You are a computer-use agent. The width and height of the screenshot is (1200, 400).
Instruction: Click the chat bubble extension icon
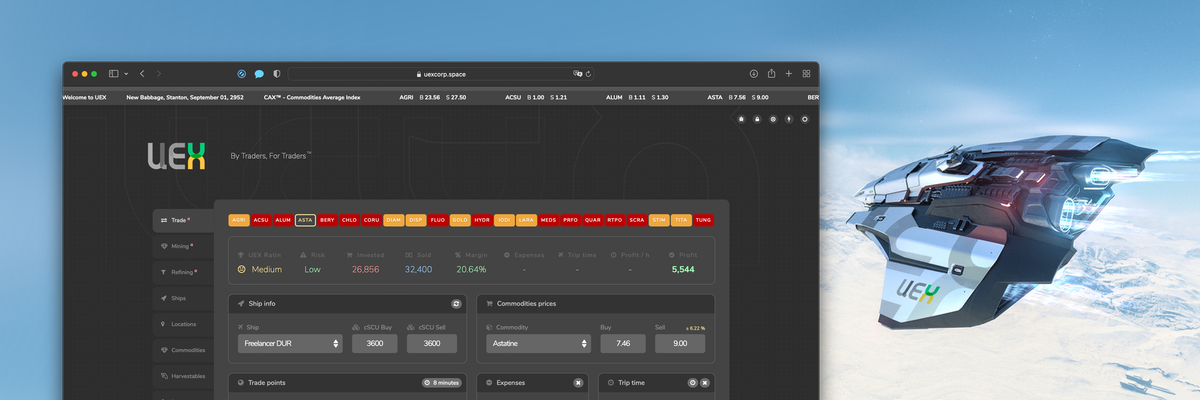[259, 74]
